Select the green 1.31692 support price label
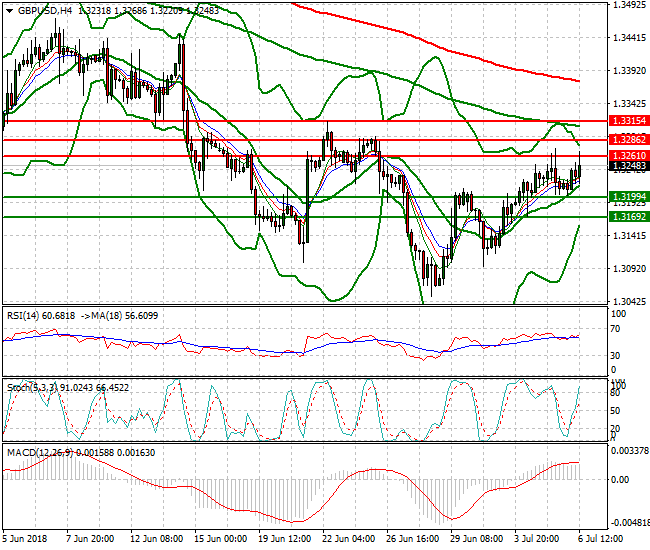Viewport: 650px width, 550px height. 629,216
